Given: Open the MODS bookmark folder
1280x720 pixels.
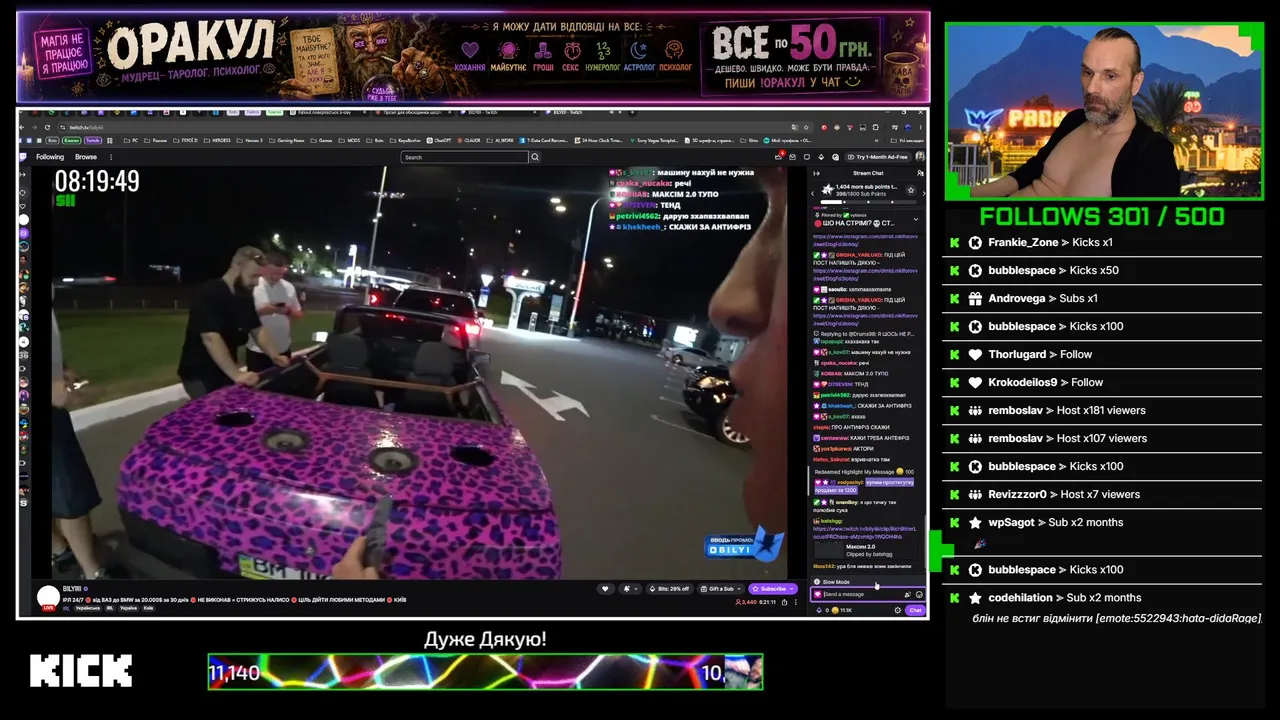Looking at the screenshot, I should pos(350,141).
